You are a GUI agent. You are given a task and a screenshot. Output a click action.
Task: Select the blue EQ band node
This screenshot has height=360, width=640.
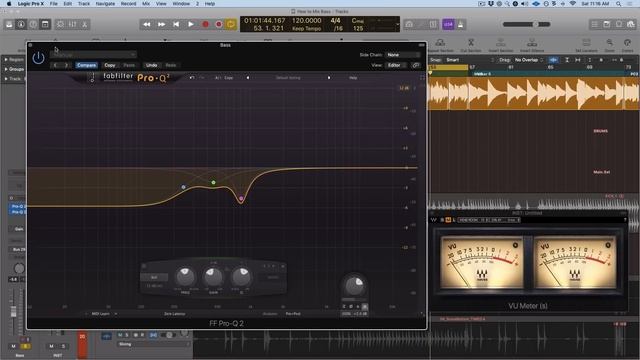(x=184, y=187)
